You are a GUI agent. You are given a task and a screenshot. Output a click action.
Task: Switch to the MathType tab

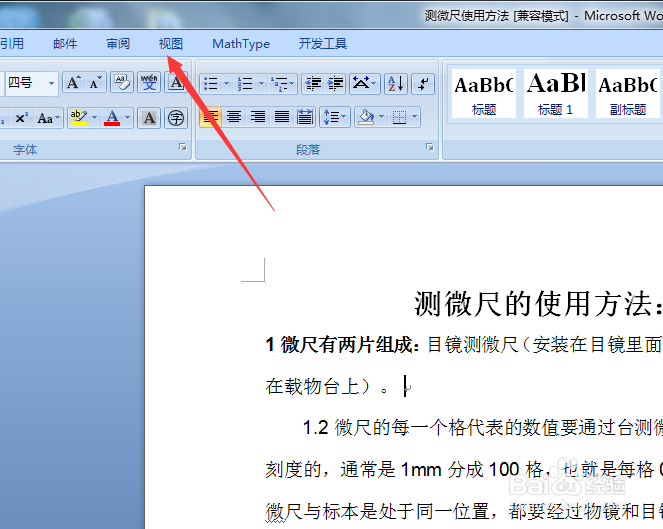pos(241,44)
